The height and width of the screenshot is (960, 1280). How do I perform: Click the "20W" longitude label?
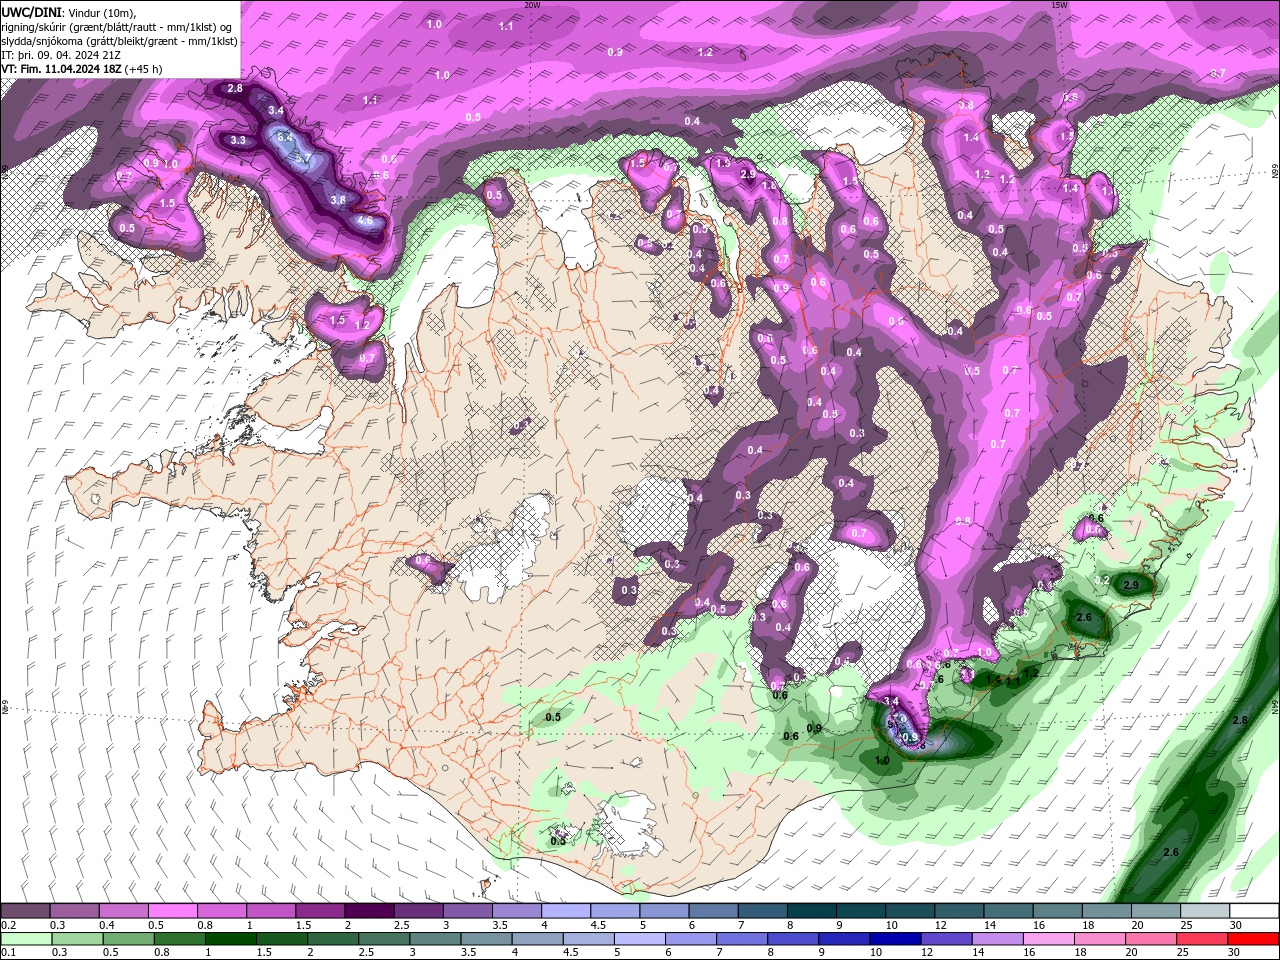532,5
